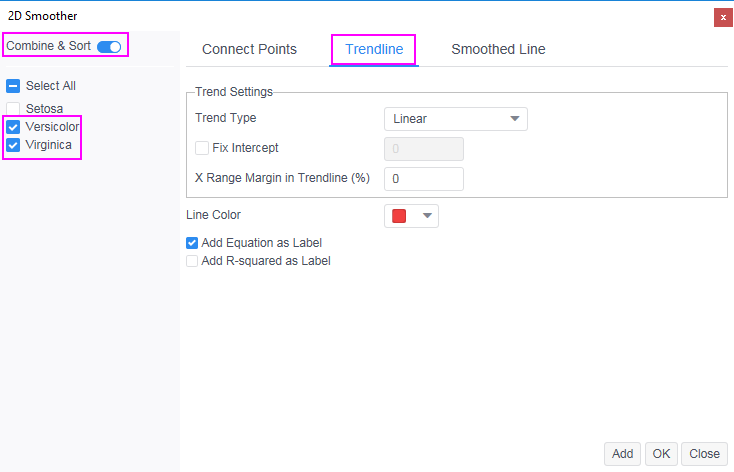Open the Smoothed Line tab
Screen dimensions: 734x472
[x=498, y=49]
